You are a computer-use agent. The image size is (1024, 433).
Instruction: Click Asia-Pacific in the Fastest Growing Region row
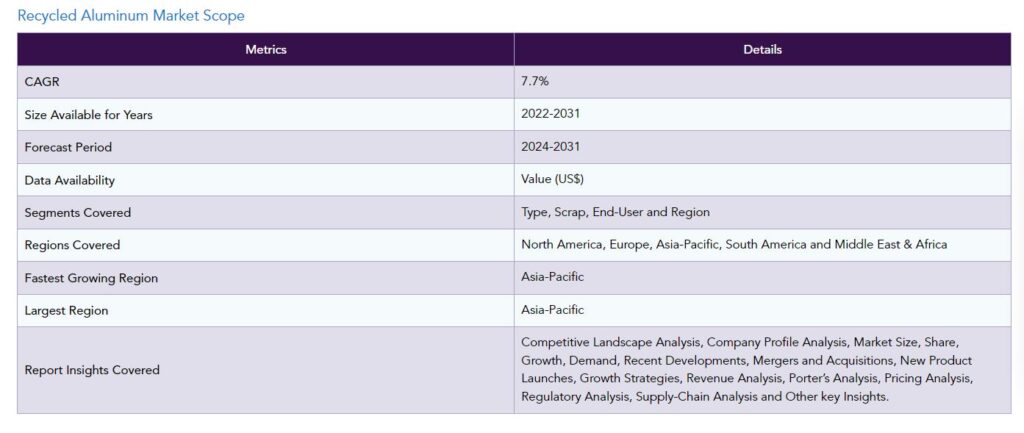(x=552, y=277)
